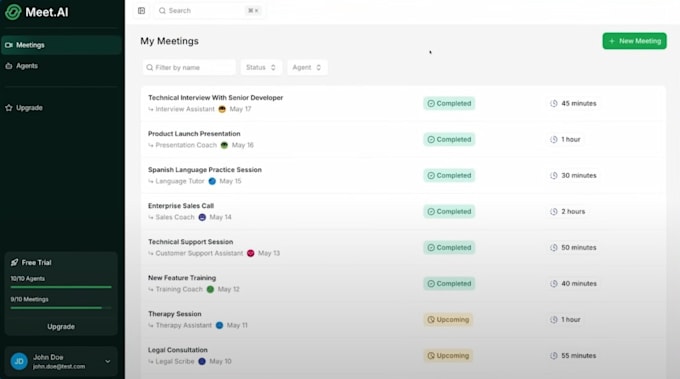Image resolution: width=680 pixels, height=379 pixels.
Task: Click Completed badge of Enterprise Sales Call
Action: coord(449,212)
